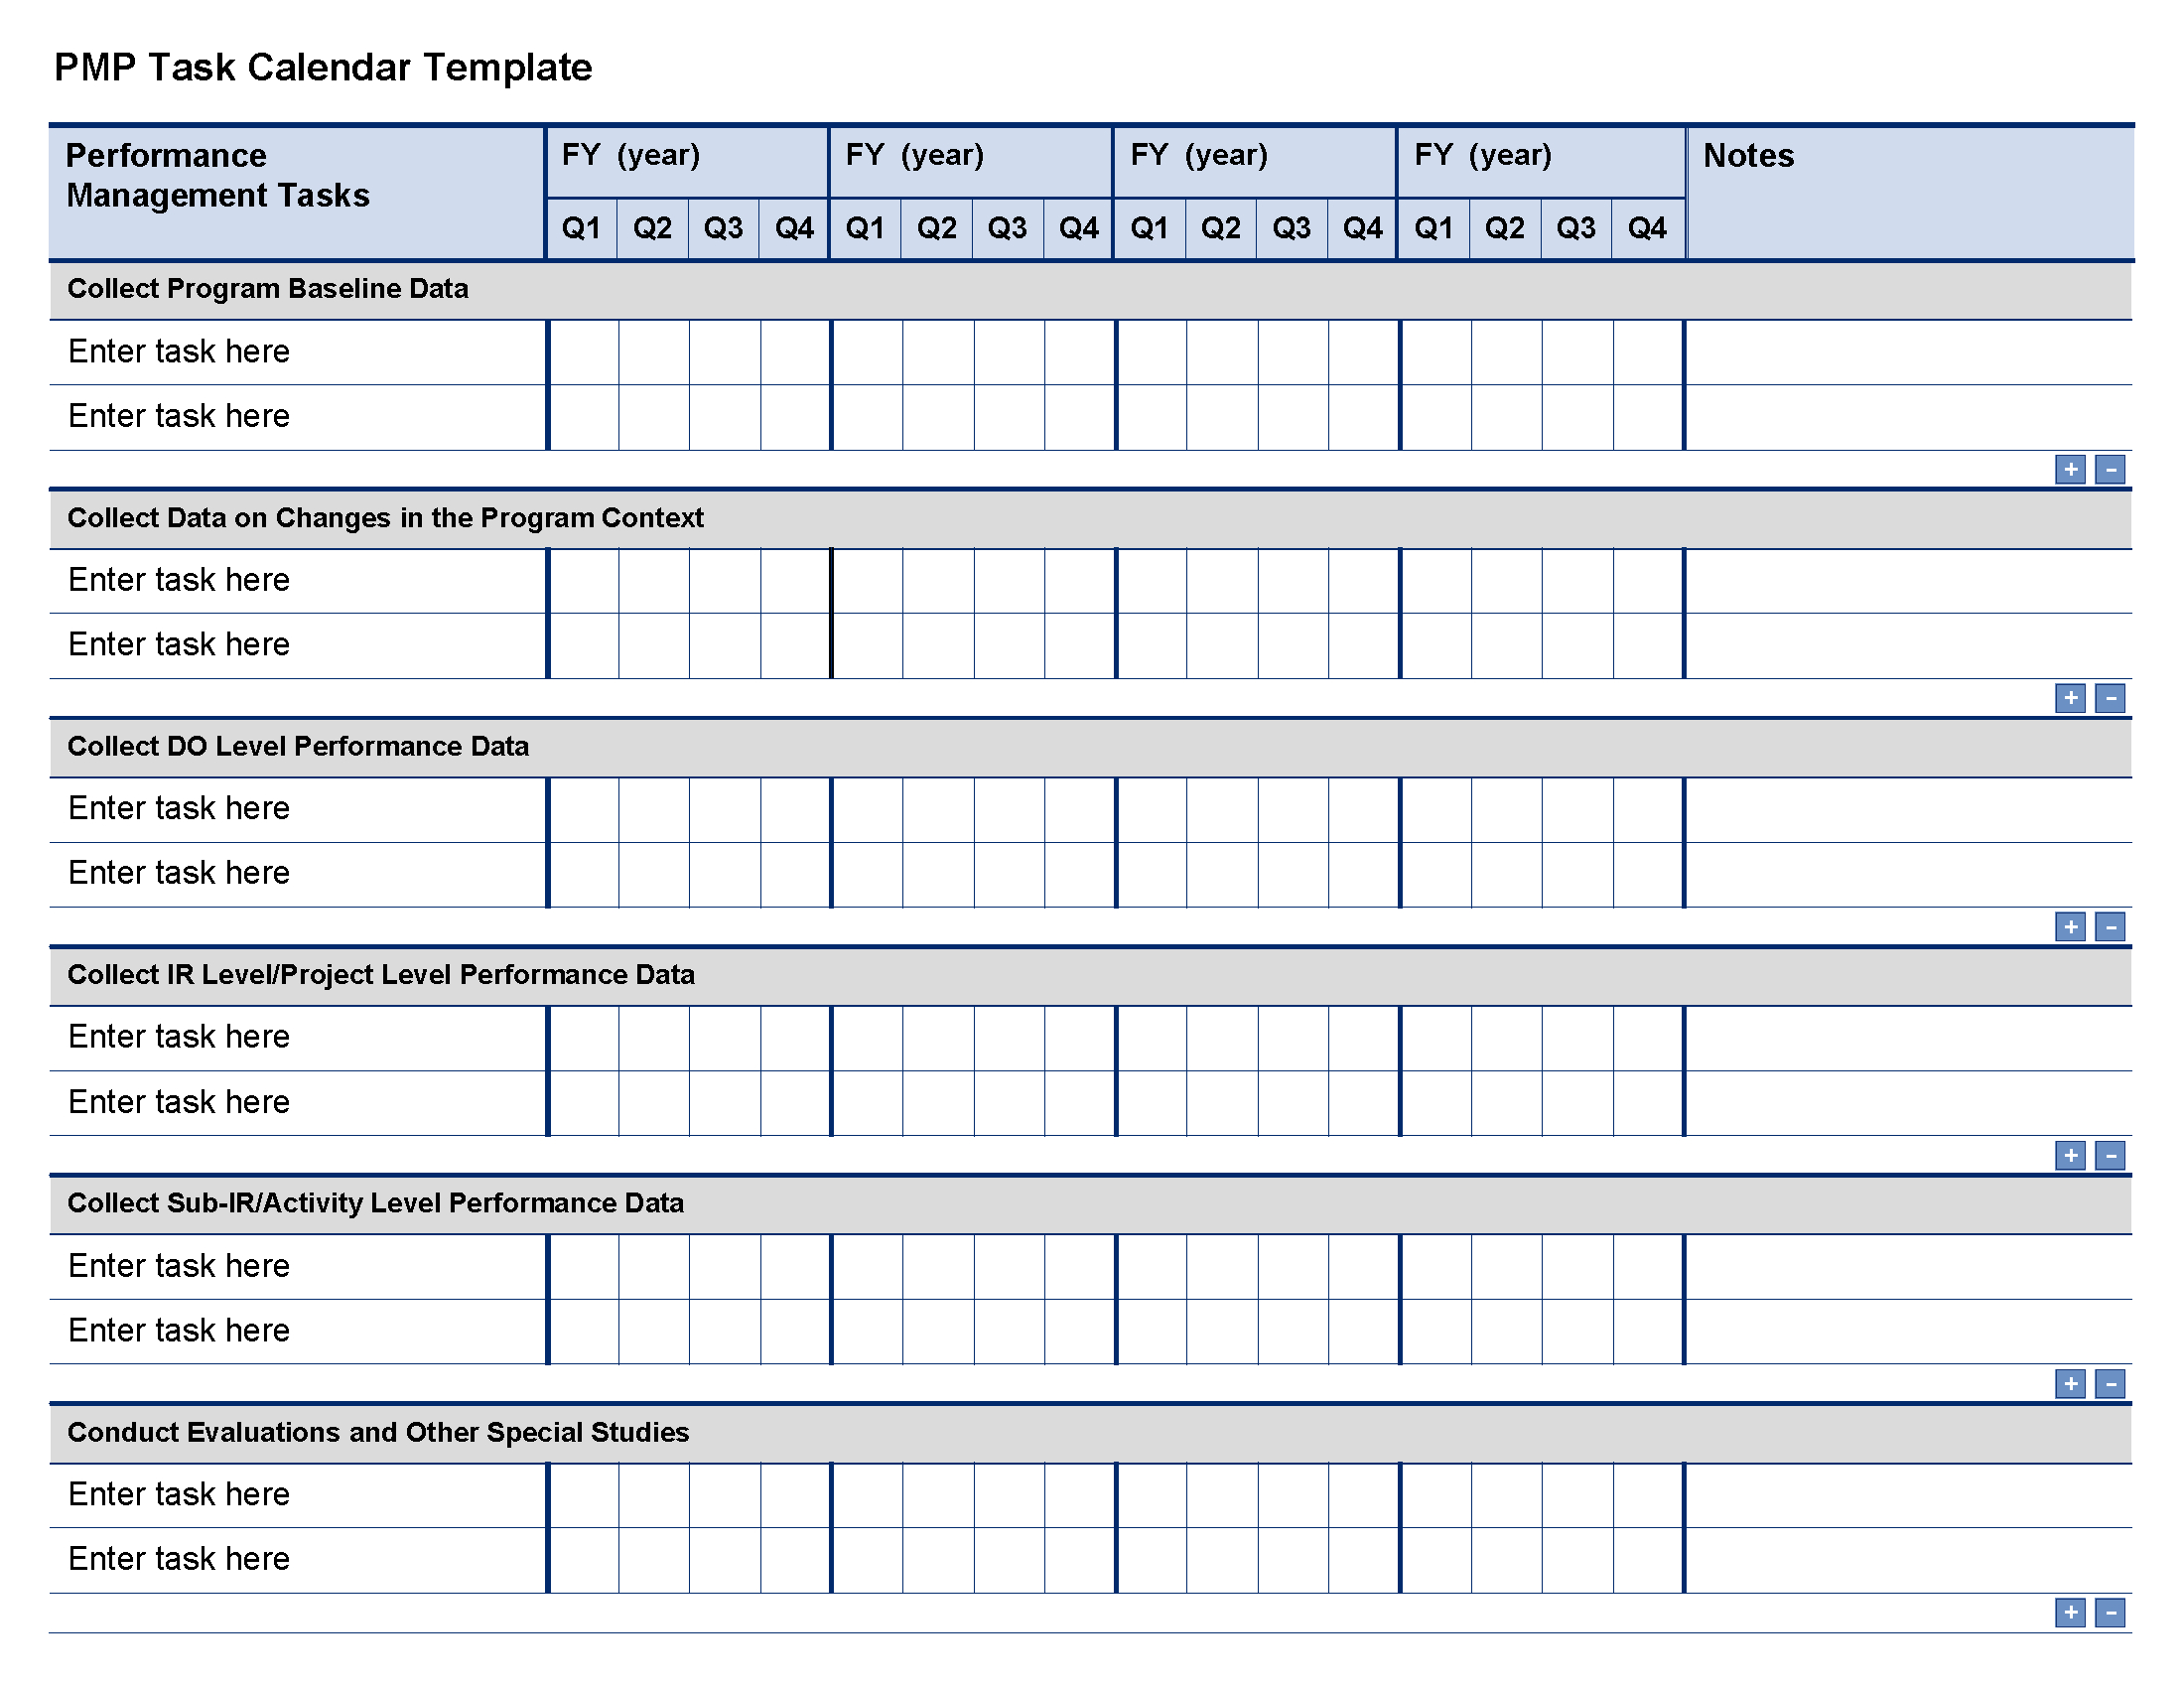Screen dimensions: 2184x1688
Task: Click Q3 column header in second fiscal year
Action: (1005, 225)
